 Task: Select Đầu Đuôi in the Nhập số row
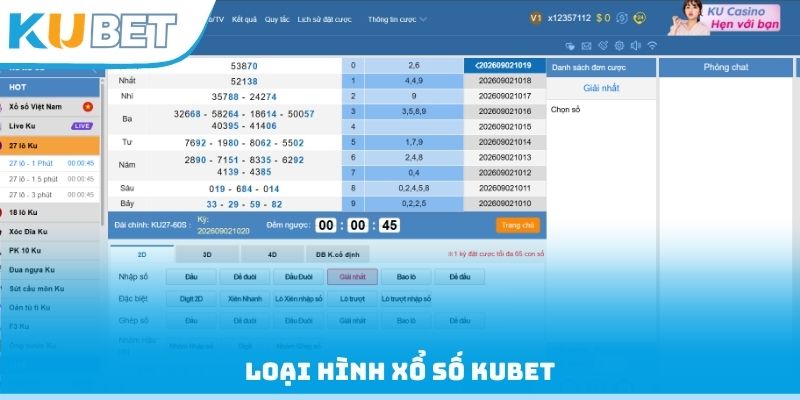coord(298,277)
